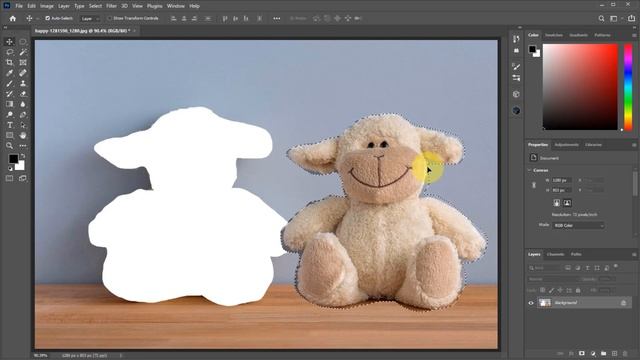The image size is (640, 360).
Task: Open the Select menu
Action: coord(95,6)
